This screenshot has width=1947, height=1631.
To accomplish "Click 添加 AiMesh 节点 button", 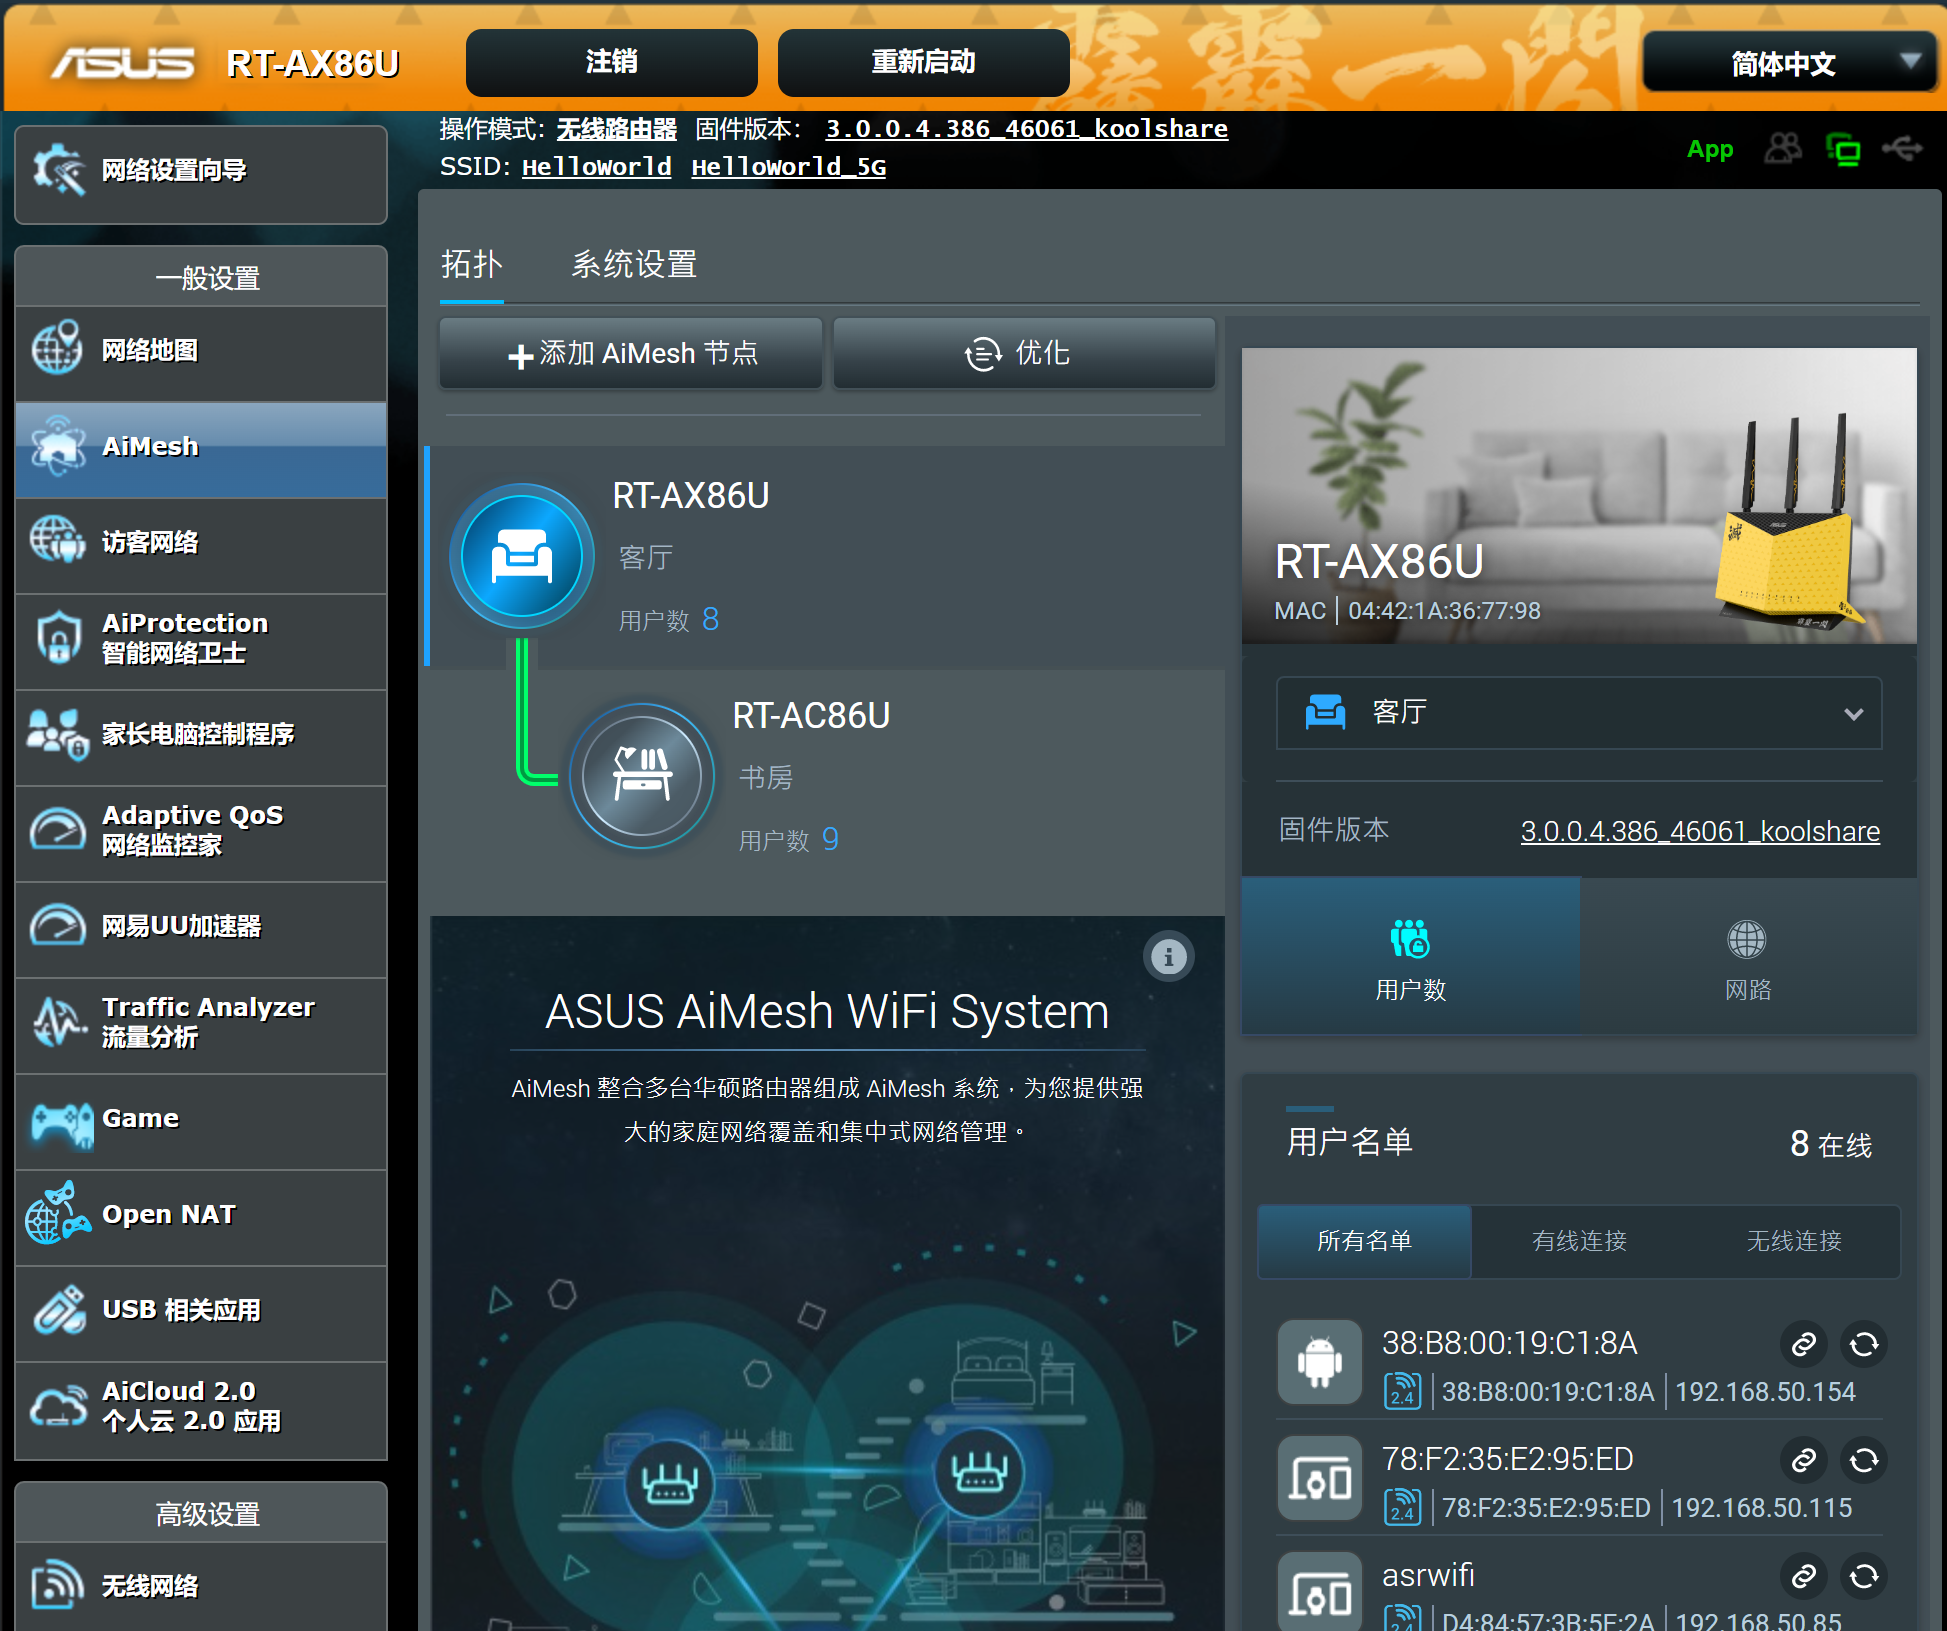I will pyautogui.click(x=631, y=353).
